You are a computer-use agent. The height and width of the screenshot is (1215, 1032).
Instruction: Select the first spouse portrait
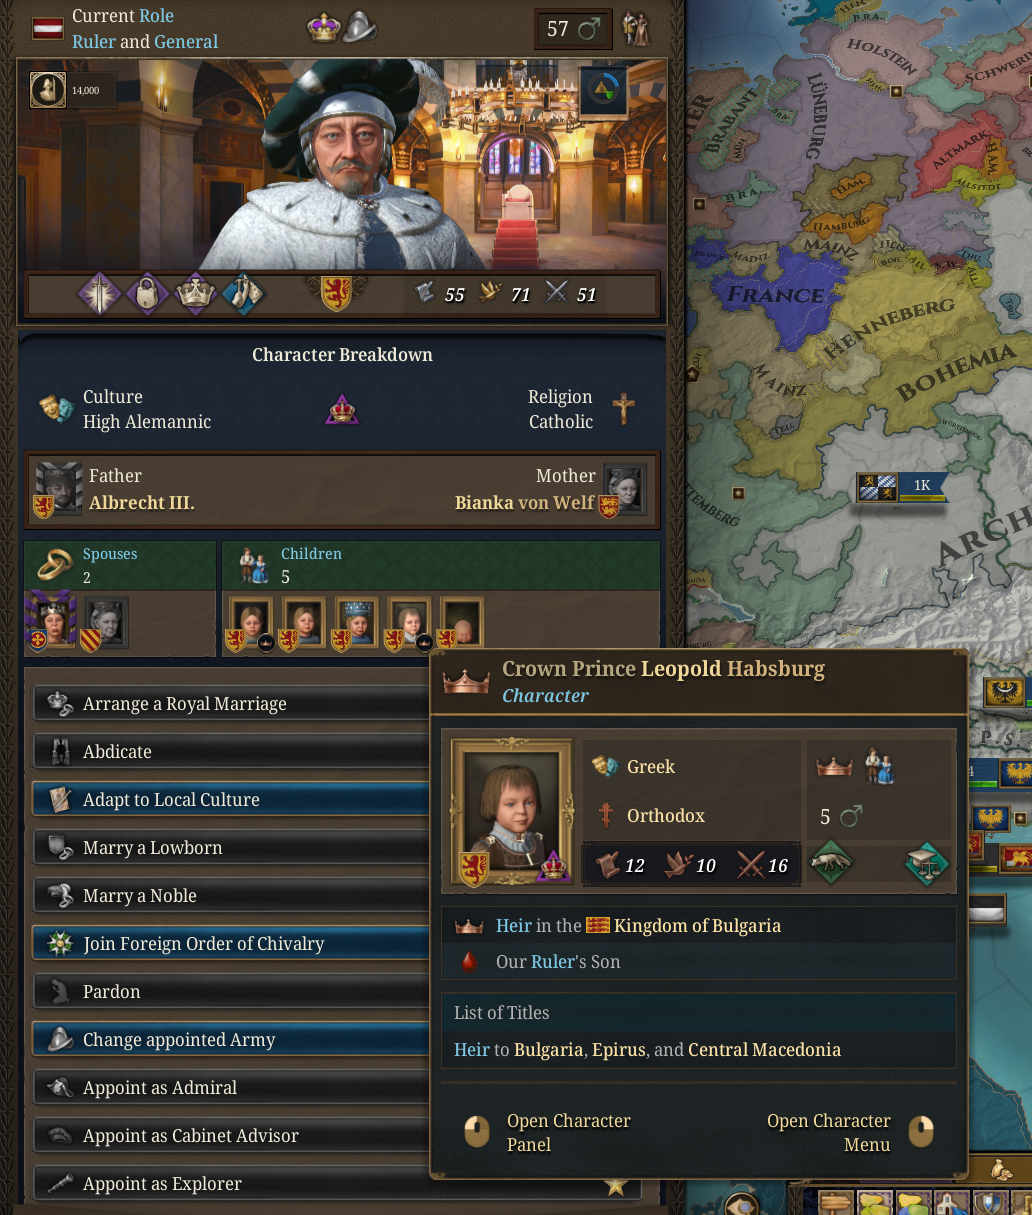tap(52, 621)
